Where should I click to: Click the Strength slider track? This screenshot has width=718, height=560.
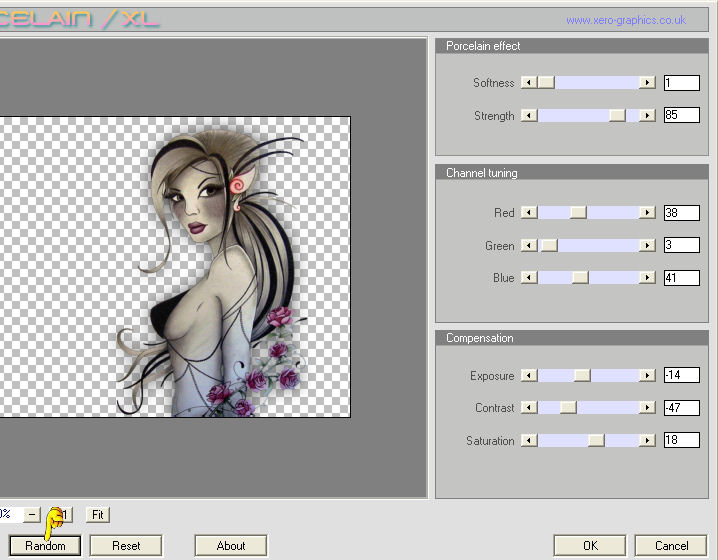[575, 116]
